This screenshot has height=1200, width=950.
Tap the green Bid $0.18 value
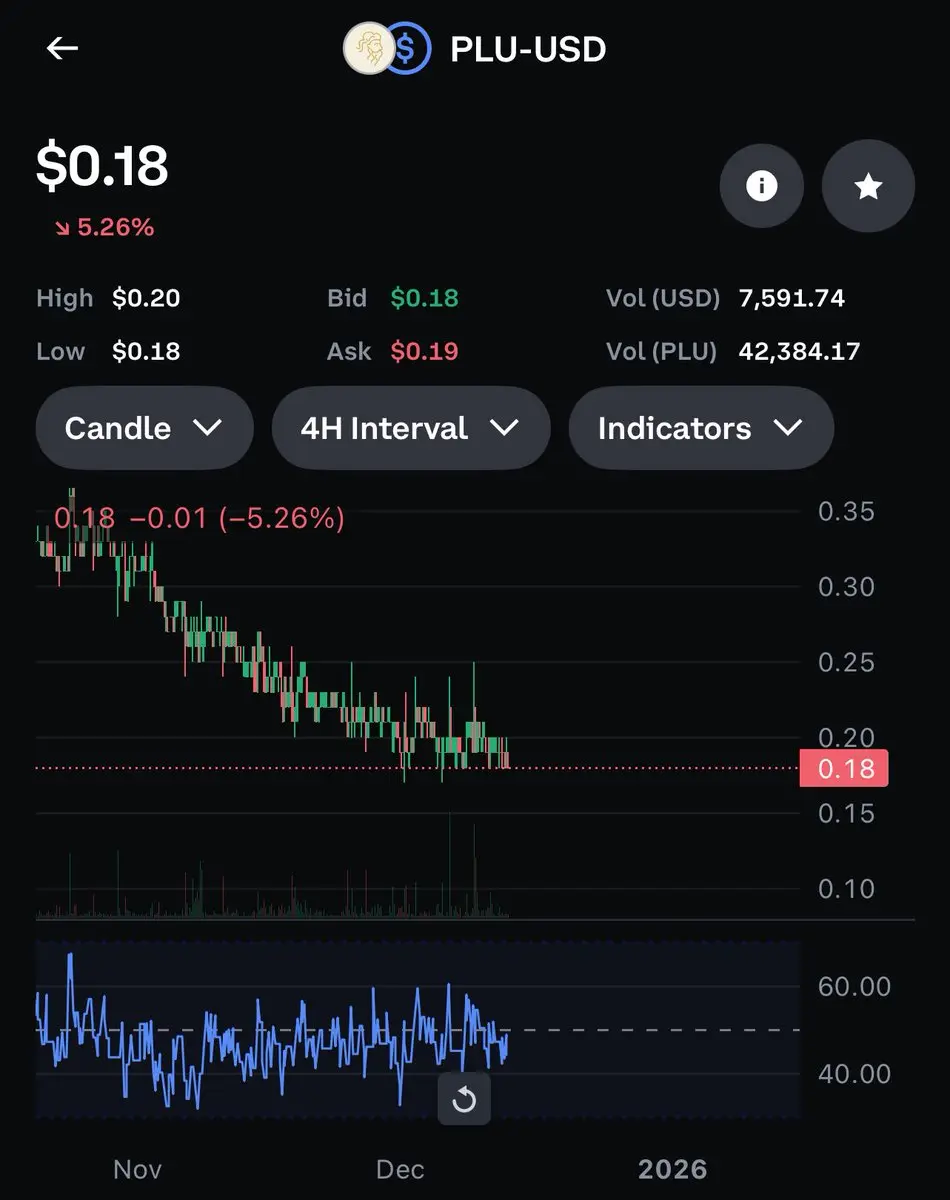pos(424,298)
